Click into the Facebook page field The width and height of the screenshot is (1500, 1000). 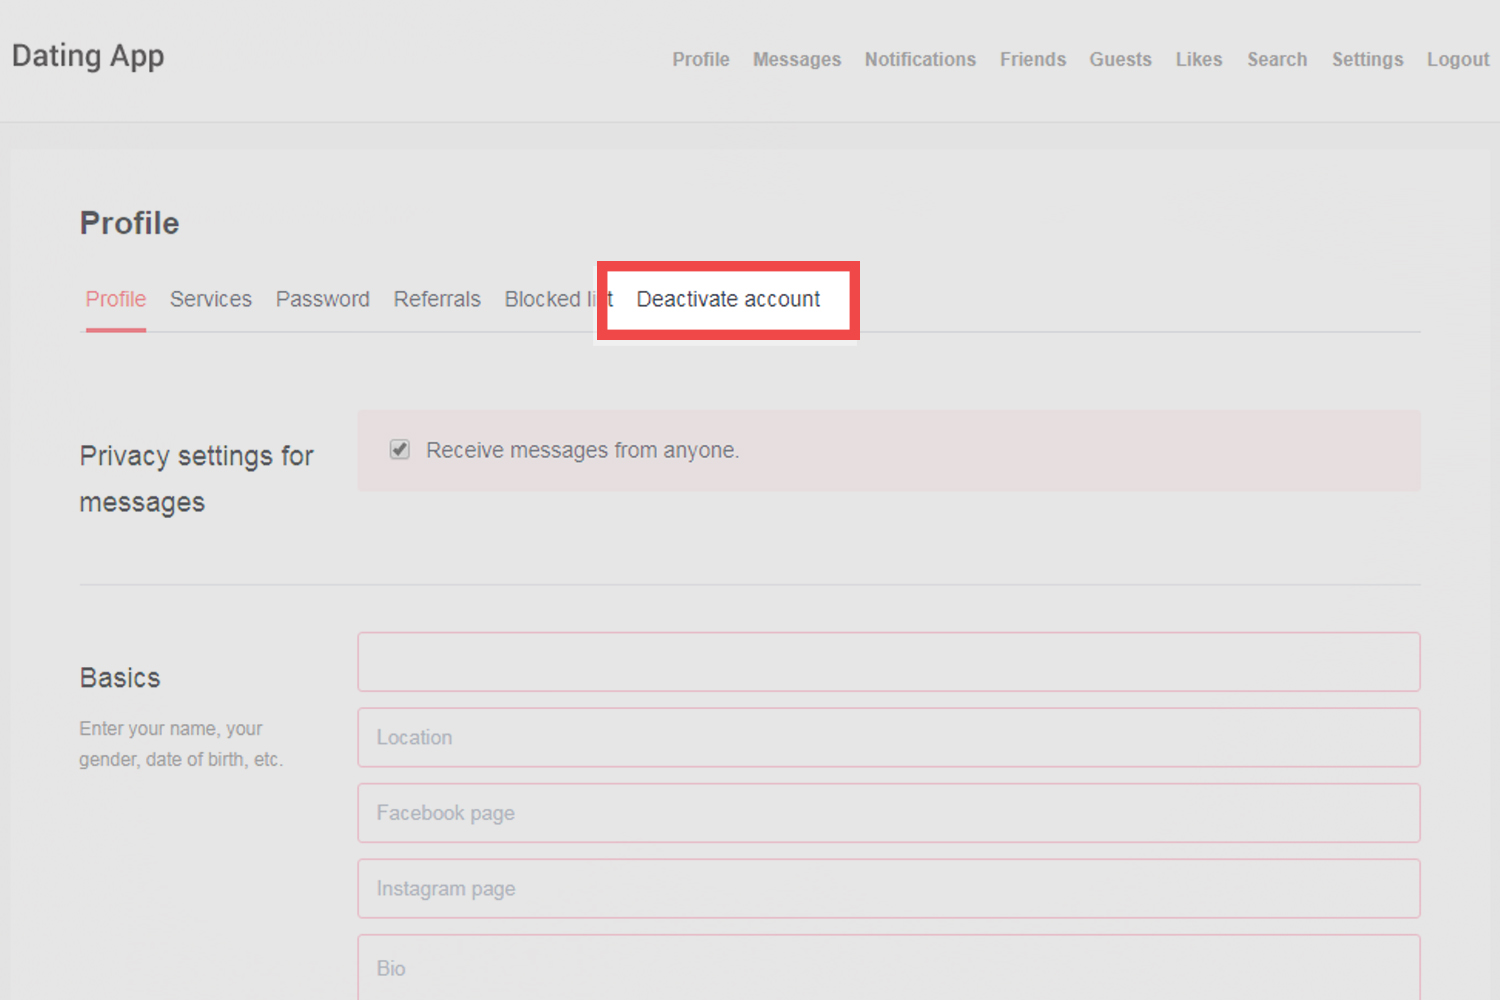888,813
